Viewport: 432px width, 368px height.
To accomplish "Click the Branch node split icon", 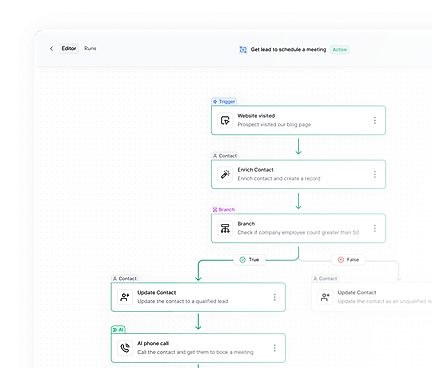I will 225,228.
